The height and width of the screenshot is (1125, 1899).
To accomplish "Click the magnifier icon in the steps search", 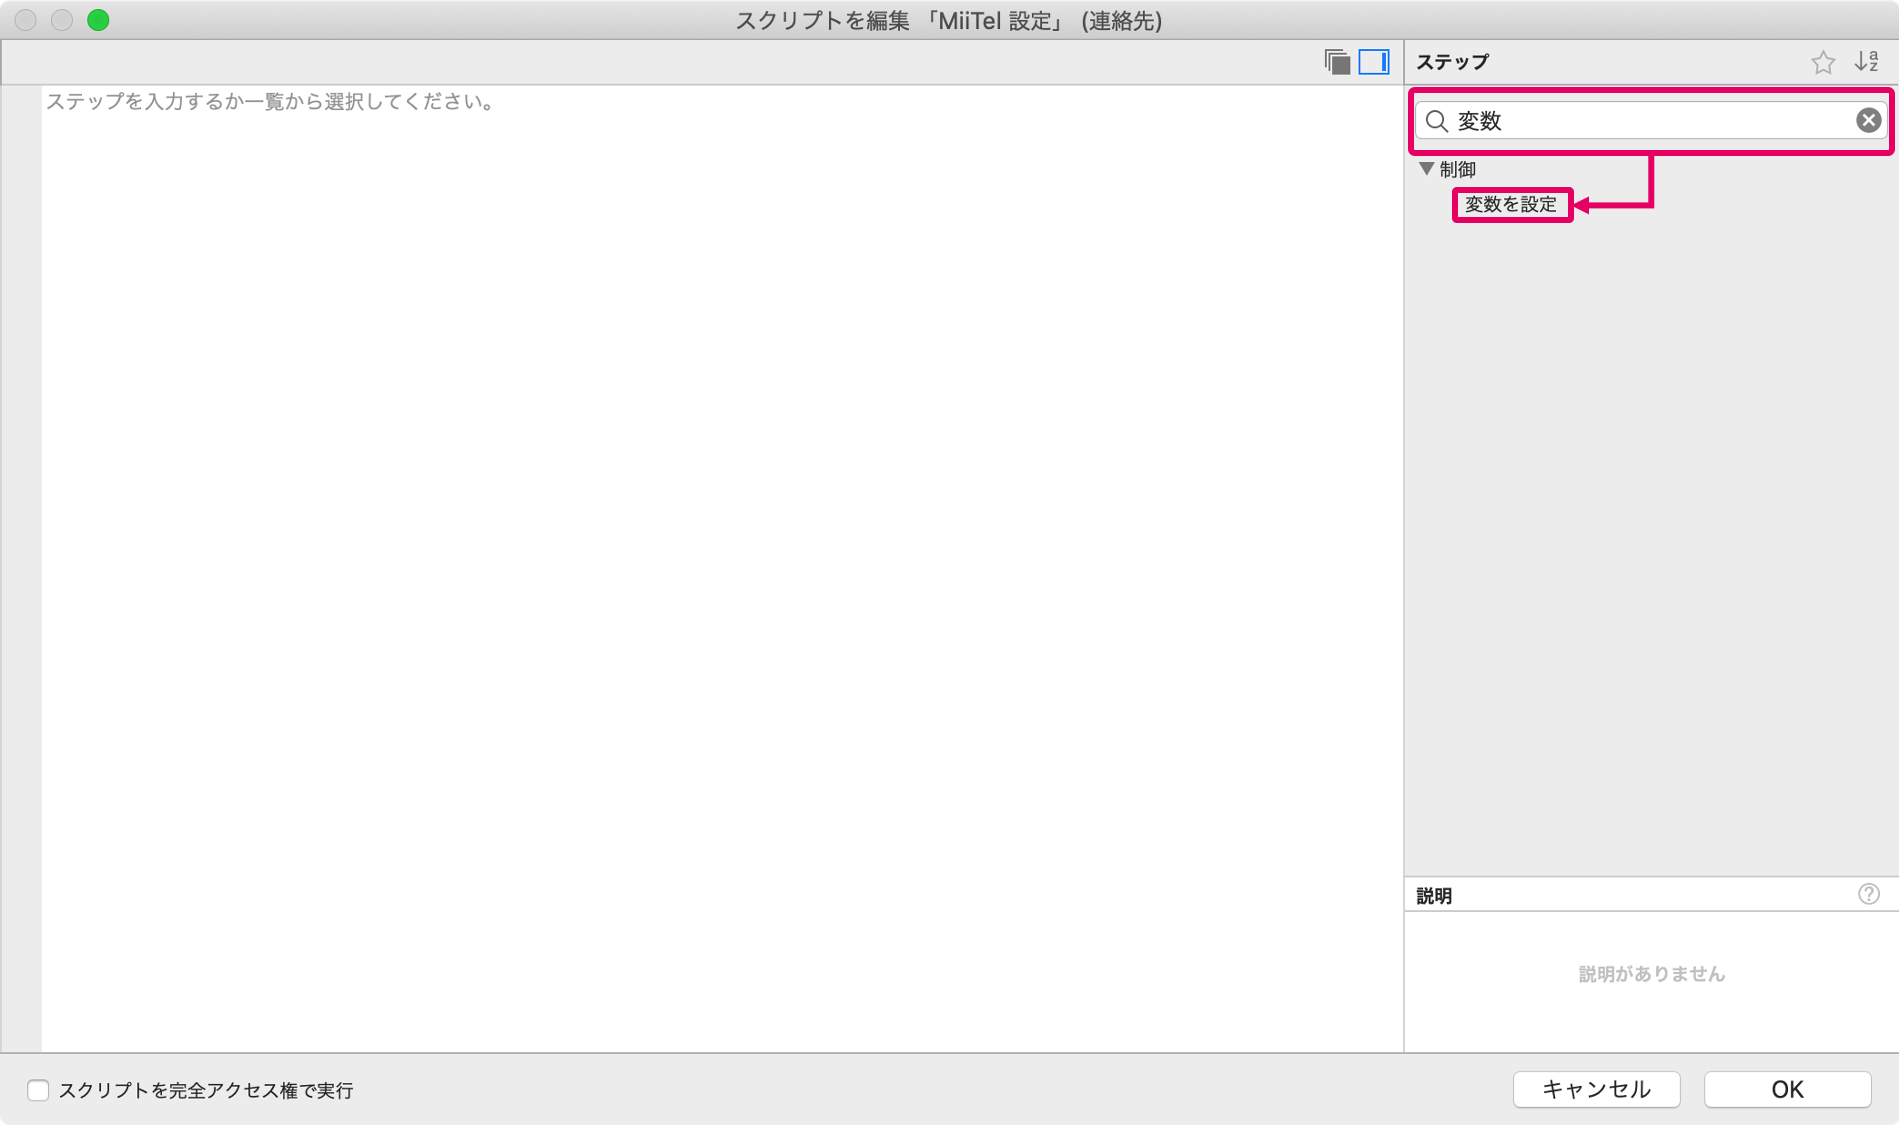I will (1437, 121).
